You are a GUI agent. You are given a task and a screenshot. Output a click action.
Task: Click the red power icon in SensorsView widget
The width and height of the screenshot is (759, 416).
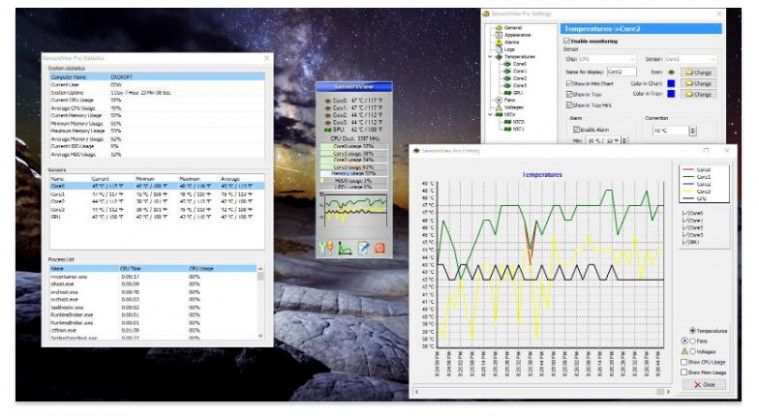coord(380,248)
